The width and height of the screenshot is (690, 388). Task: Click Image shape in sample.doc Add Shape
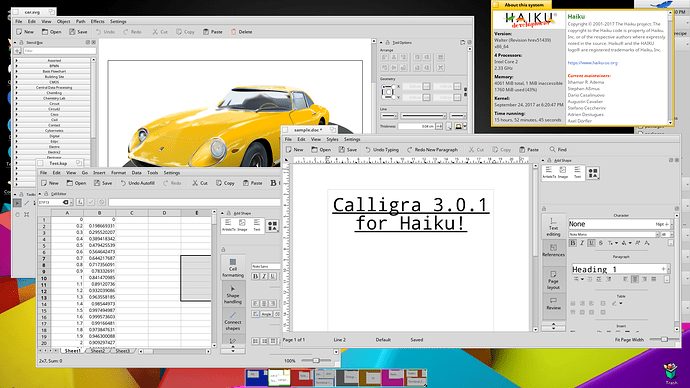pos(563,172)
